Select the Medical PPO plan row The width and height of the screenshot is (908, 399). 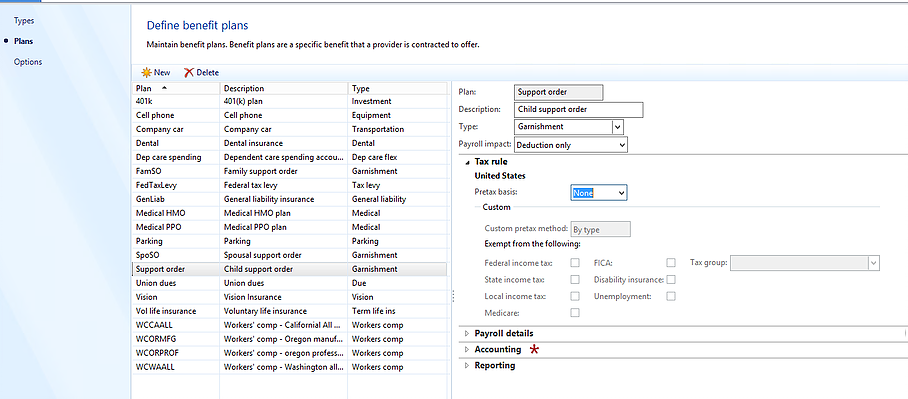coord(290,227)
